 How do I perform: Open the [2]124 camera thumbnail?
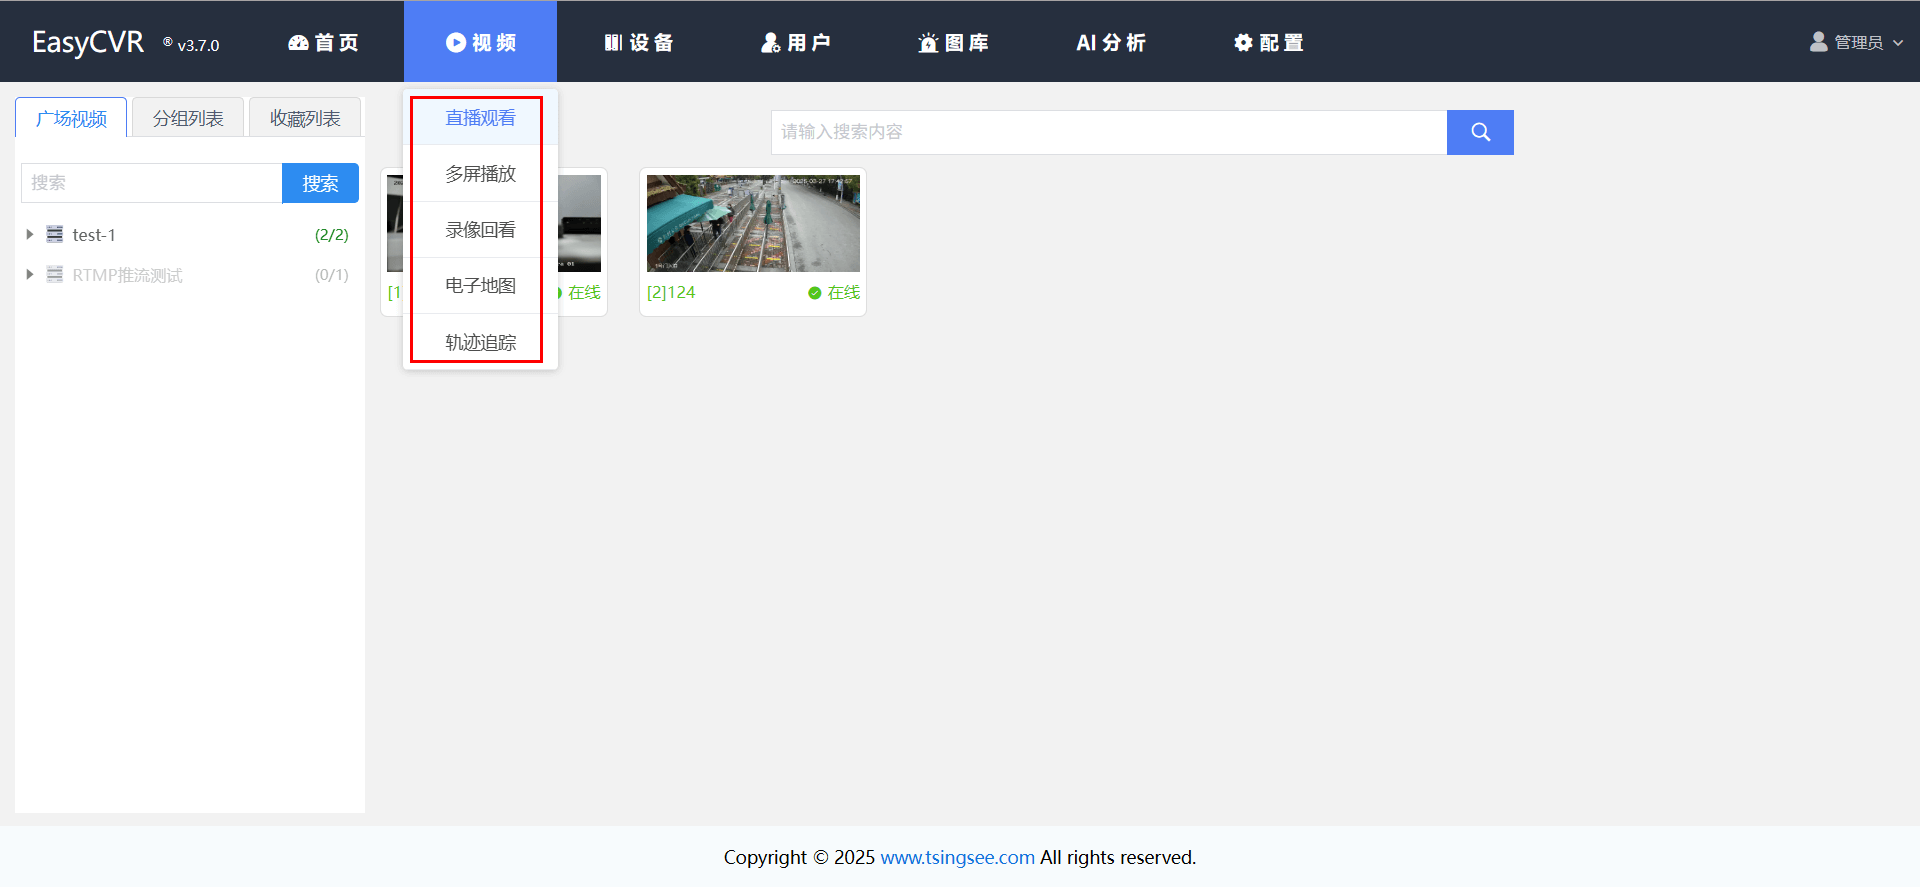coord(753,223)
